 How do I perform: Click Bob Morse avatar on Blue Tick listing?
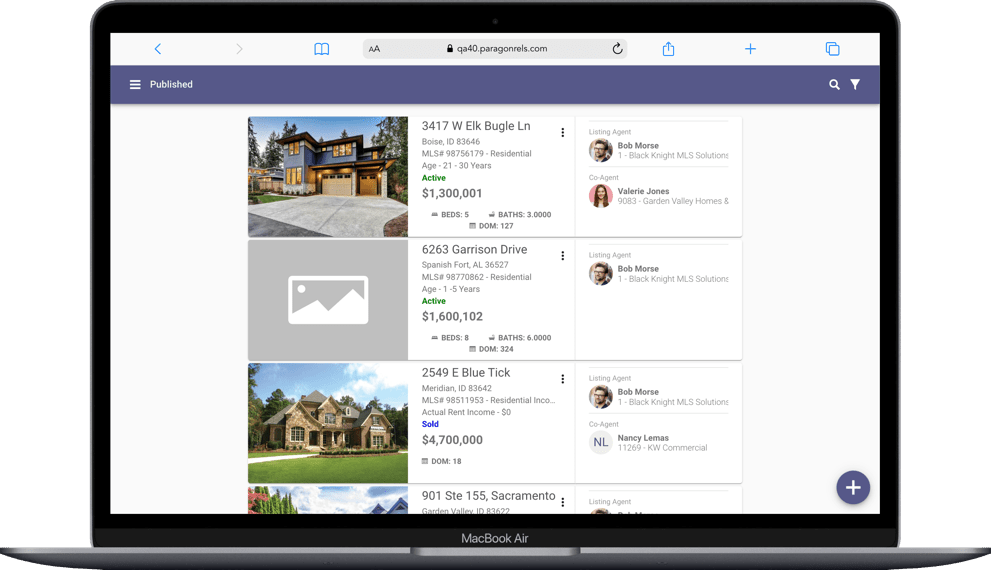600,397
